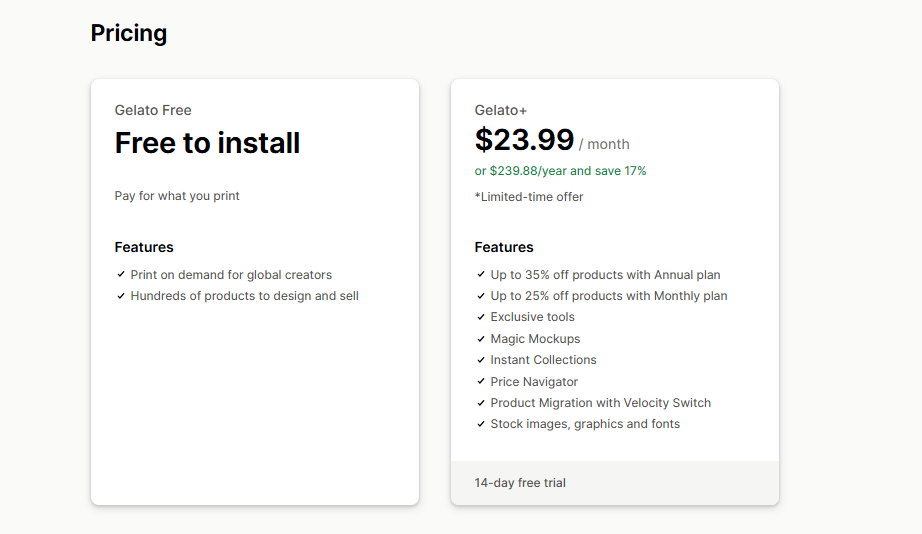Select the Gelato+ plan name
922x534 pixels.
500,110
